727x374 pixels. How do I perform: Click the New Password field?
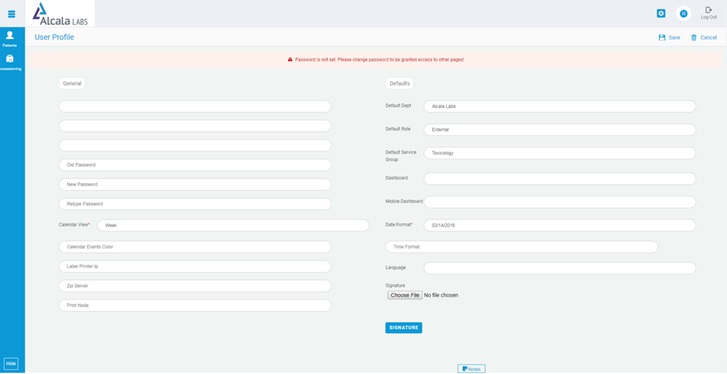tap(195, 184)
